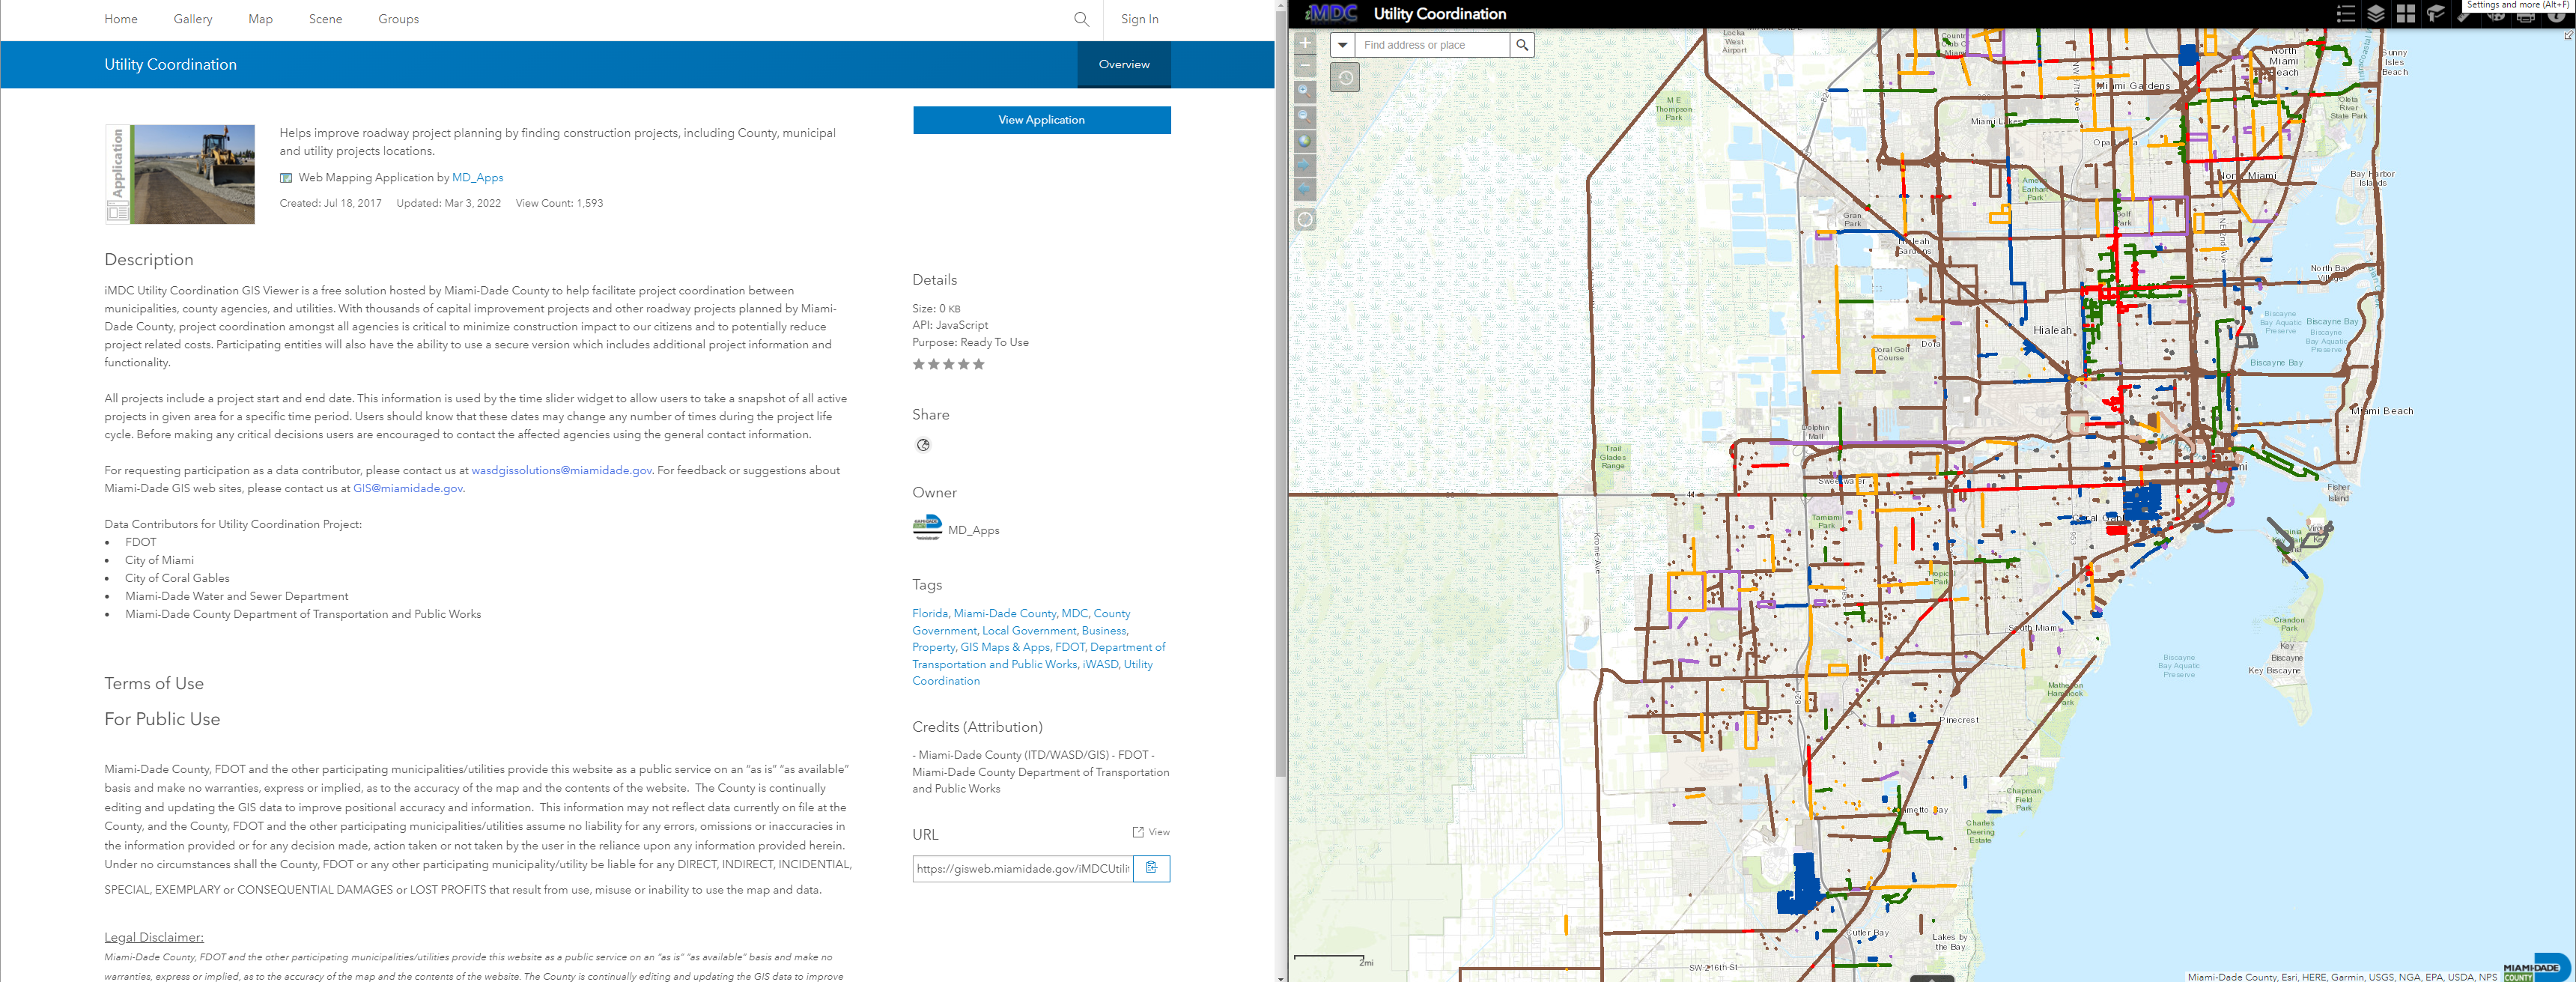Copy the application URL with clipboard icon
The width and height of the screenshot is (2576, 982).
tap(1151, 868)
